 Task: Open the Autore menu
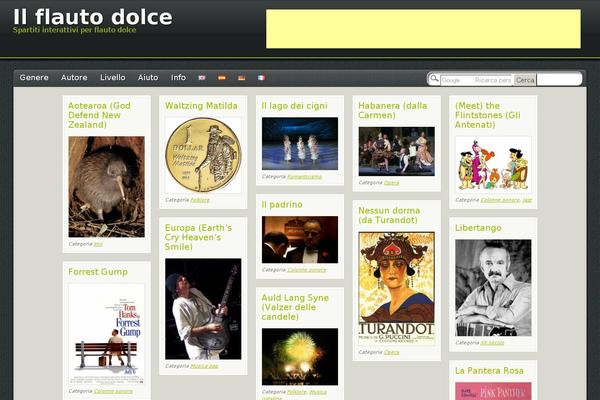[74, 77]
